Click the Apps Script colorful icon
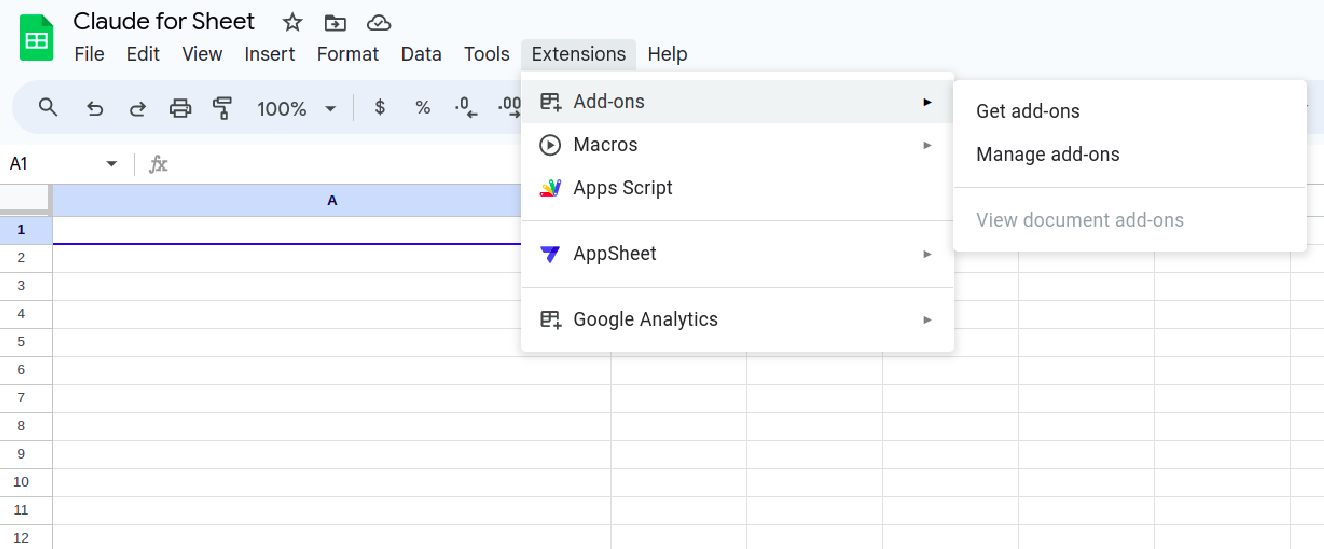This screenshot has width=1324, height=549. tap(550, 188)
